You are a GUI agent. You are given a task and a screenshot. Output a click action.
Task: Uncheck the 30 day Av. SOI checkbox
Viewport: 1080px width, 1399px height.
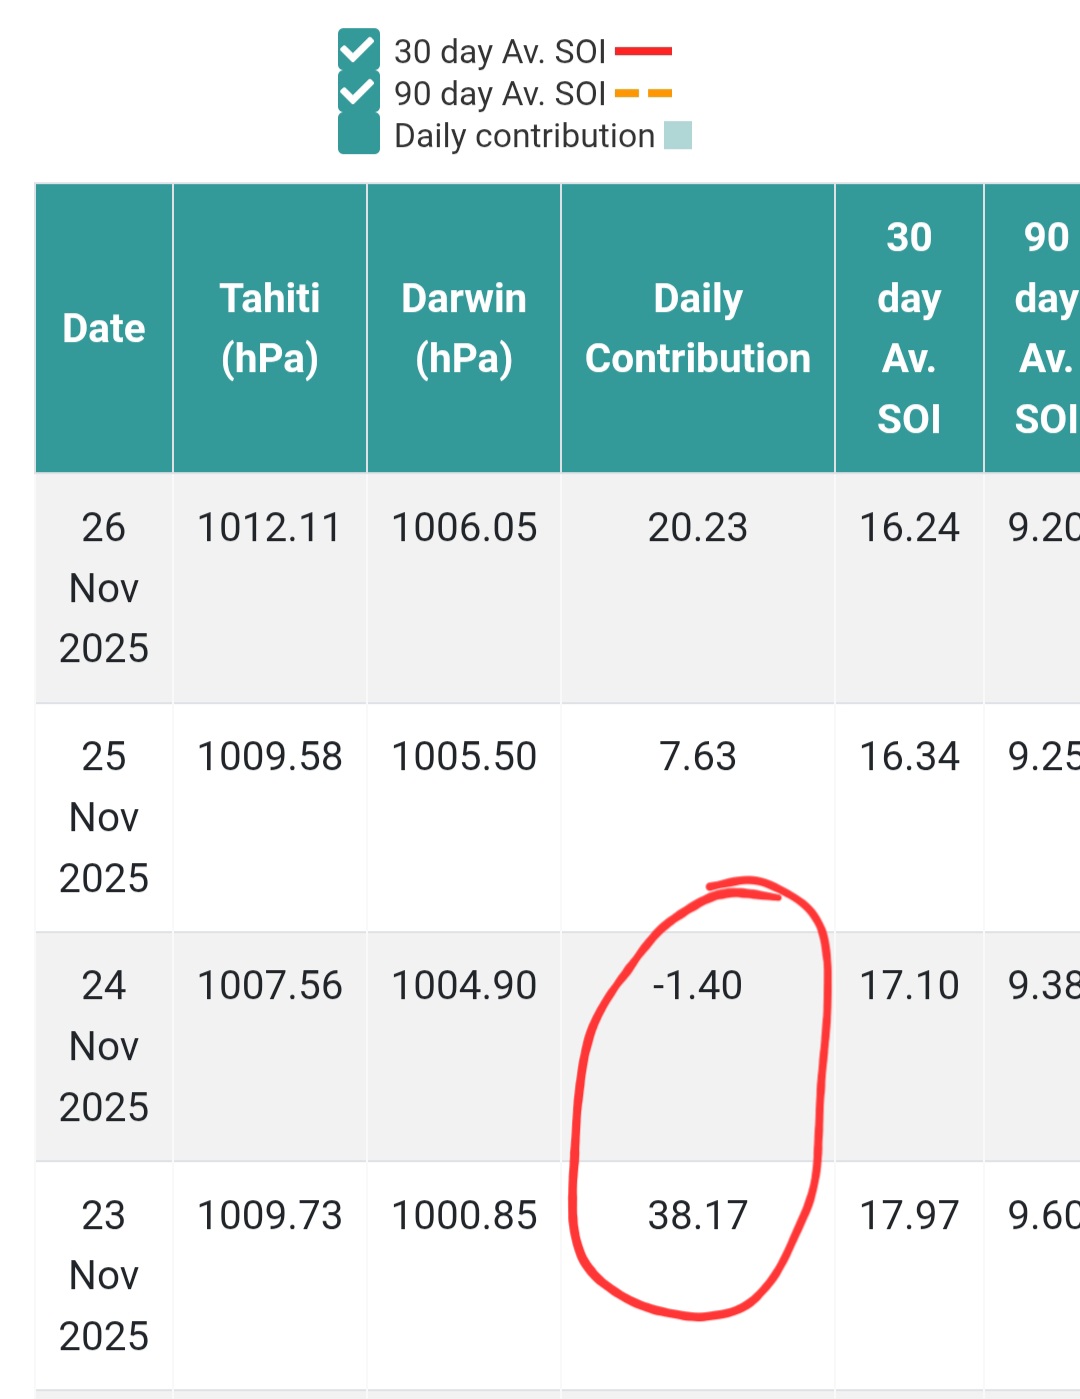358,50
